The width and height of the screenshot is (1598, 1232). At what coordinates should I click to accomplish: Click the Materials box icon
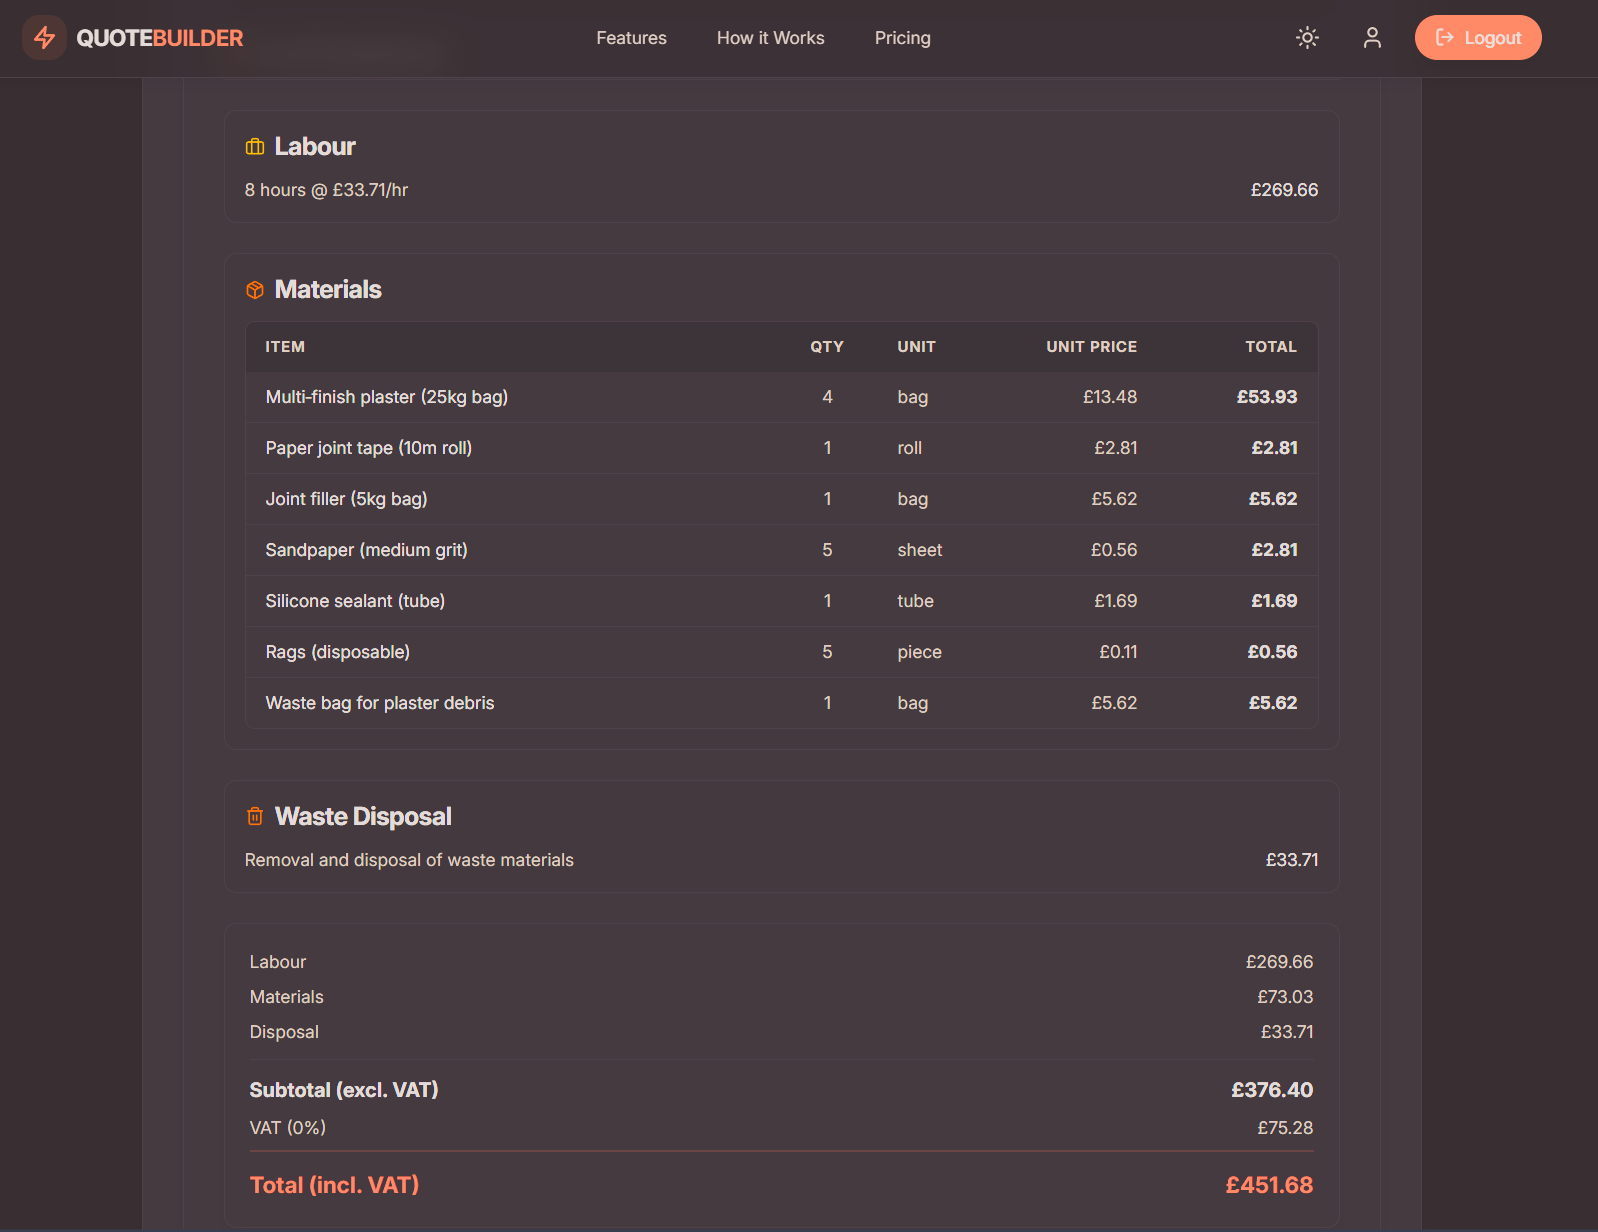pyautogui.click(x=255, y=290)
